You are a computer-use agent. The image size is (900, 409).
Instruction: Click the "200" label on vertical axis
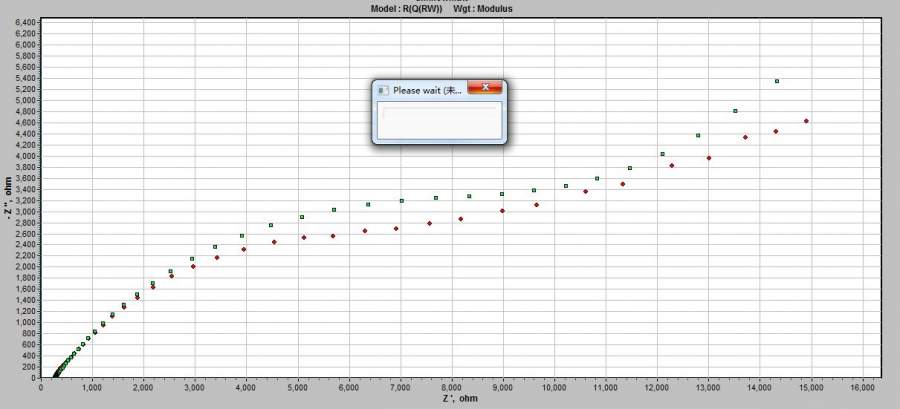tap(30, 367)
